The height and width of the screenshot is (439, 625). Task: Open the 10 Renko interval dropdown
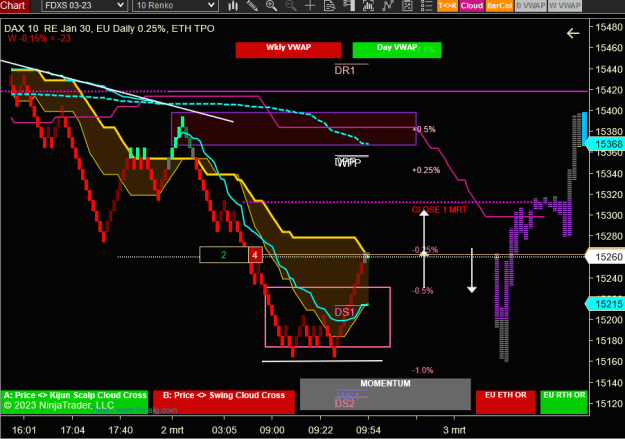click(x=175, y=6)
